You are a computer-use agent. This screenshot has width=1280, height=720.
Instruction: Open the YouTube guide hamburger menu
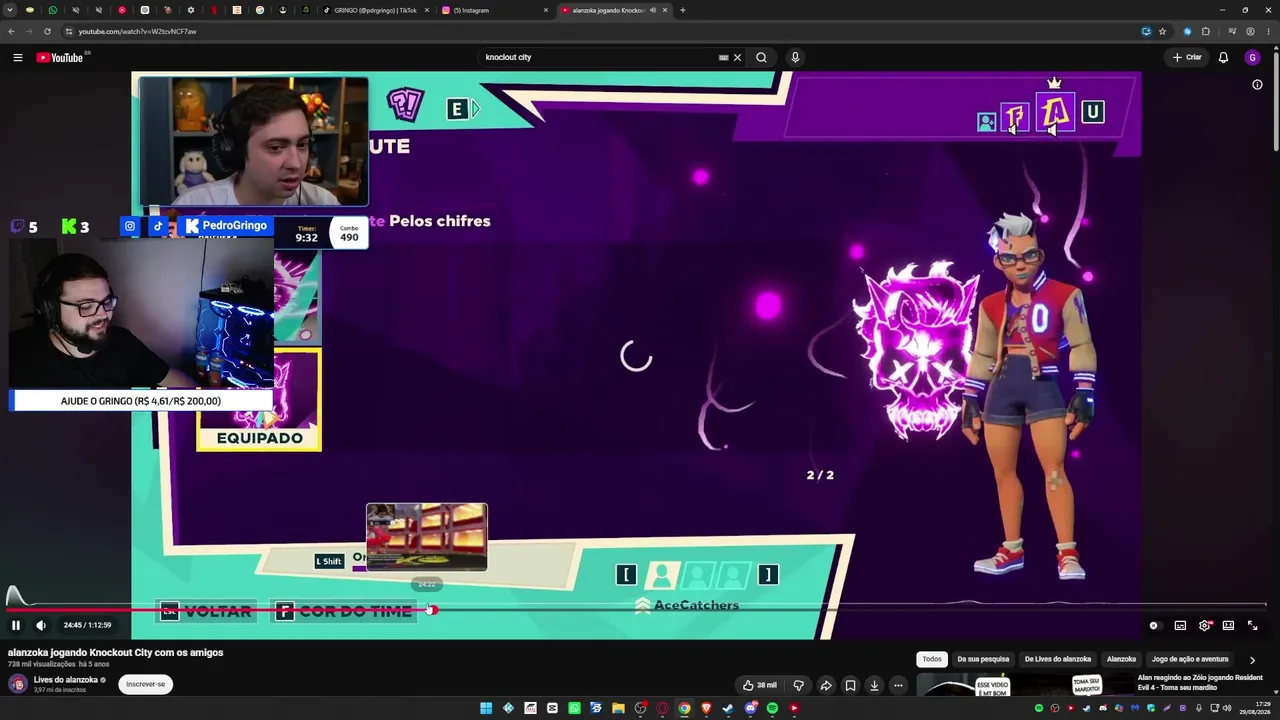(x=17, y=57)
